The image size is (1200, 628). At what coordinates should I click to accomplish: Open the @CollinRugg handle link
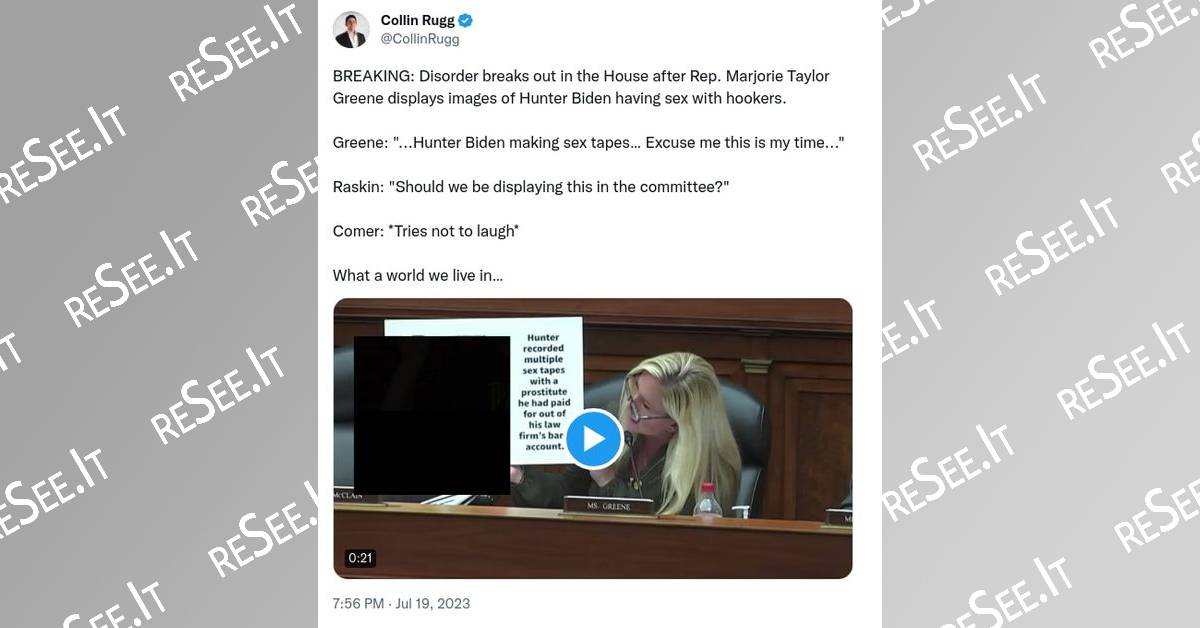(x=420, y=40)
